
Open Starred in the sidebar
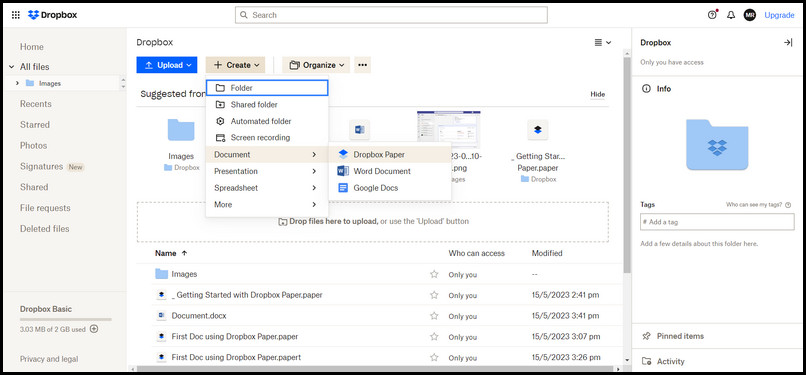pyautogui.click(x=35, y=125)
